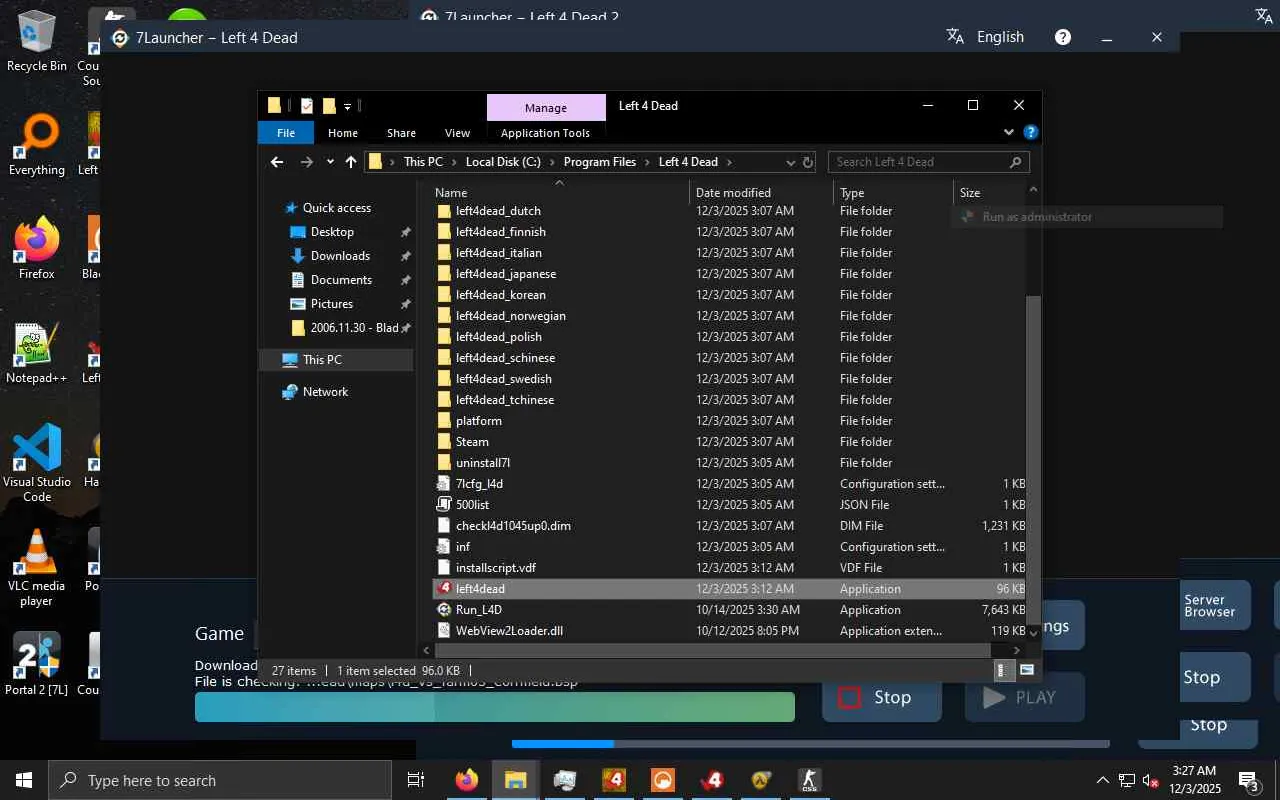
Task: Open Documents from Quick access
Action: point(341,280)
